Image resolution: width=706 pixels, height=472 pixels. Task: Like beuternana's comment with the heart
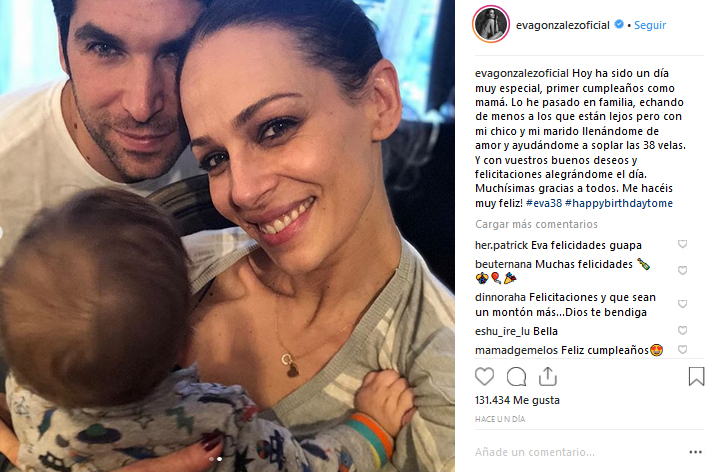[683, 270]
